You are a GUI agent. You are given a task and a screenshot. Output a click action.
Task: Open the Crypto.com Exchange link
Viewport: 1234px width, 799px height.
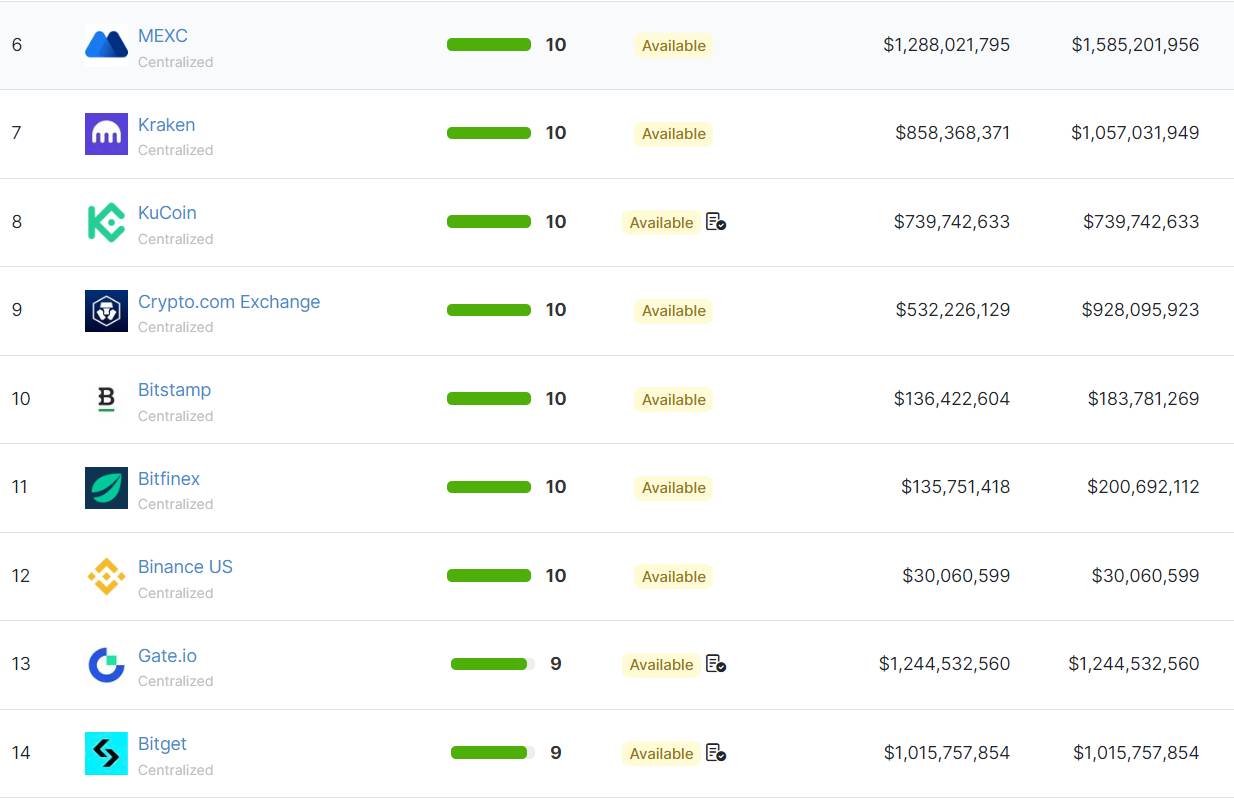pos(229,302)
